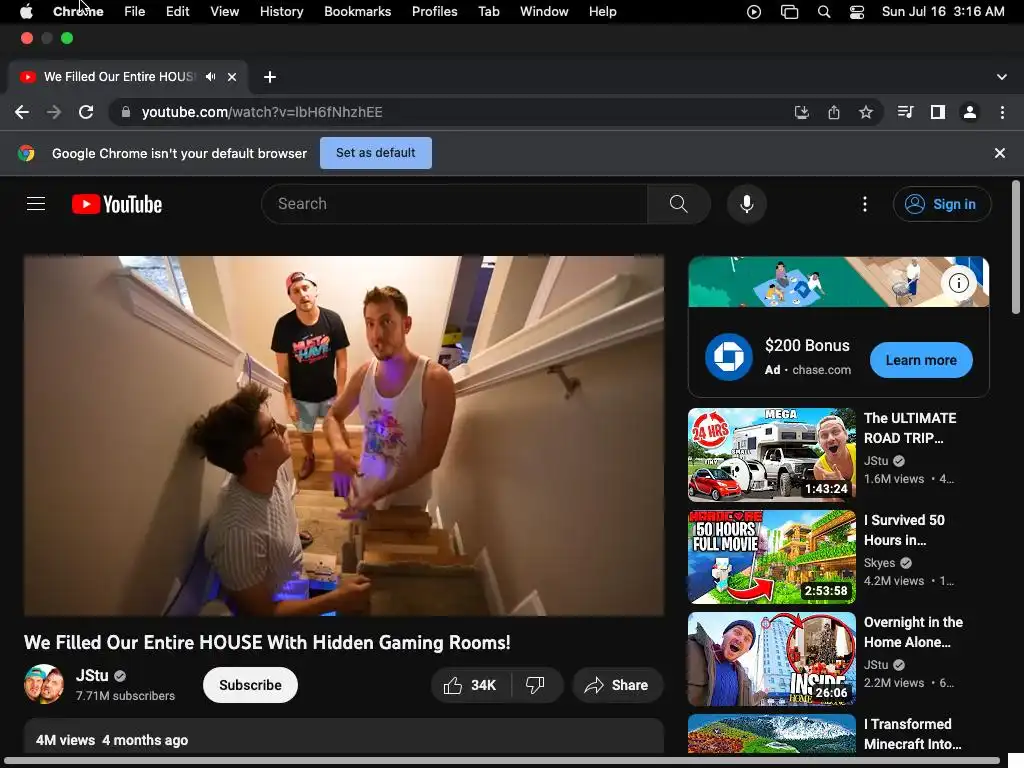Open Spotlight search in menu bar
The width and height of the screenshot is (1024, 768).
point(824,12)
